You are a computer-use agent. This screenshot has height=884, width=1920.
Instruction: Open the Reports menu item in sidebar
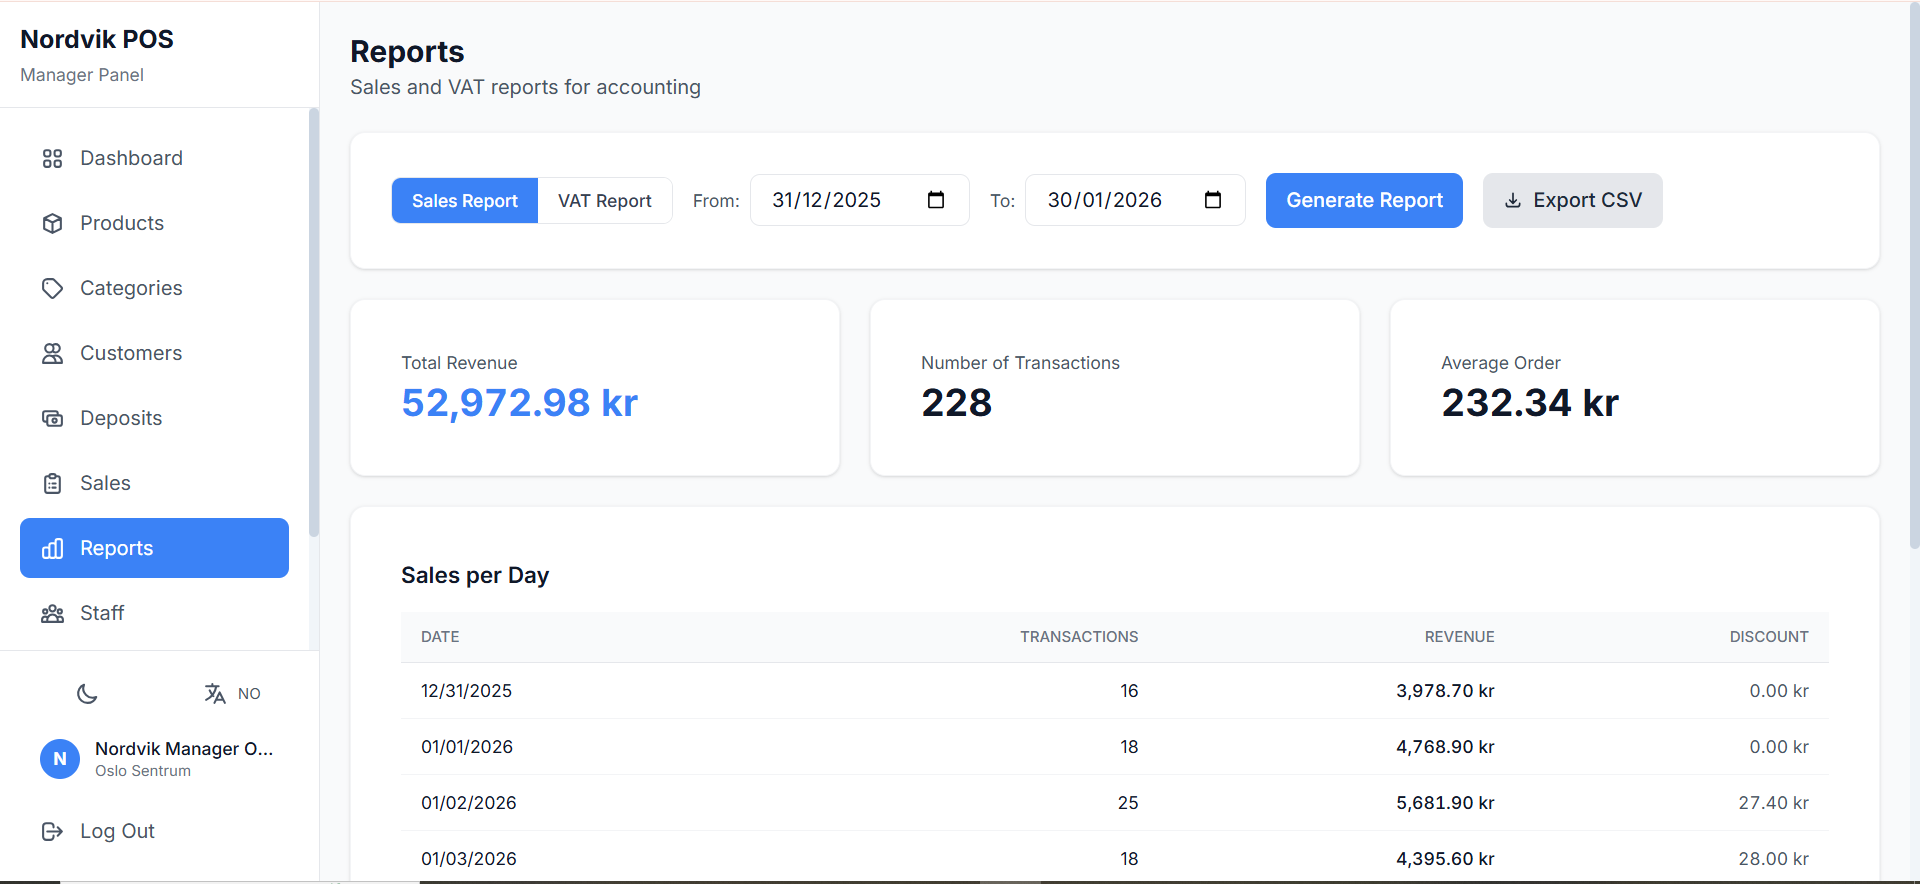154,548
